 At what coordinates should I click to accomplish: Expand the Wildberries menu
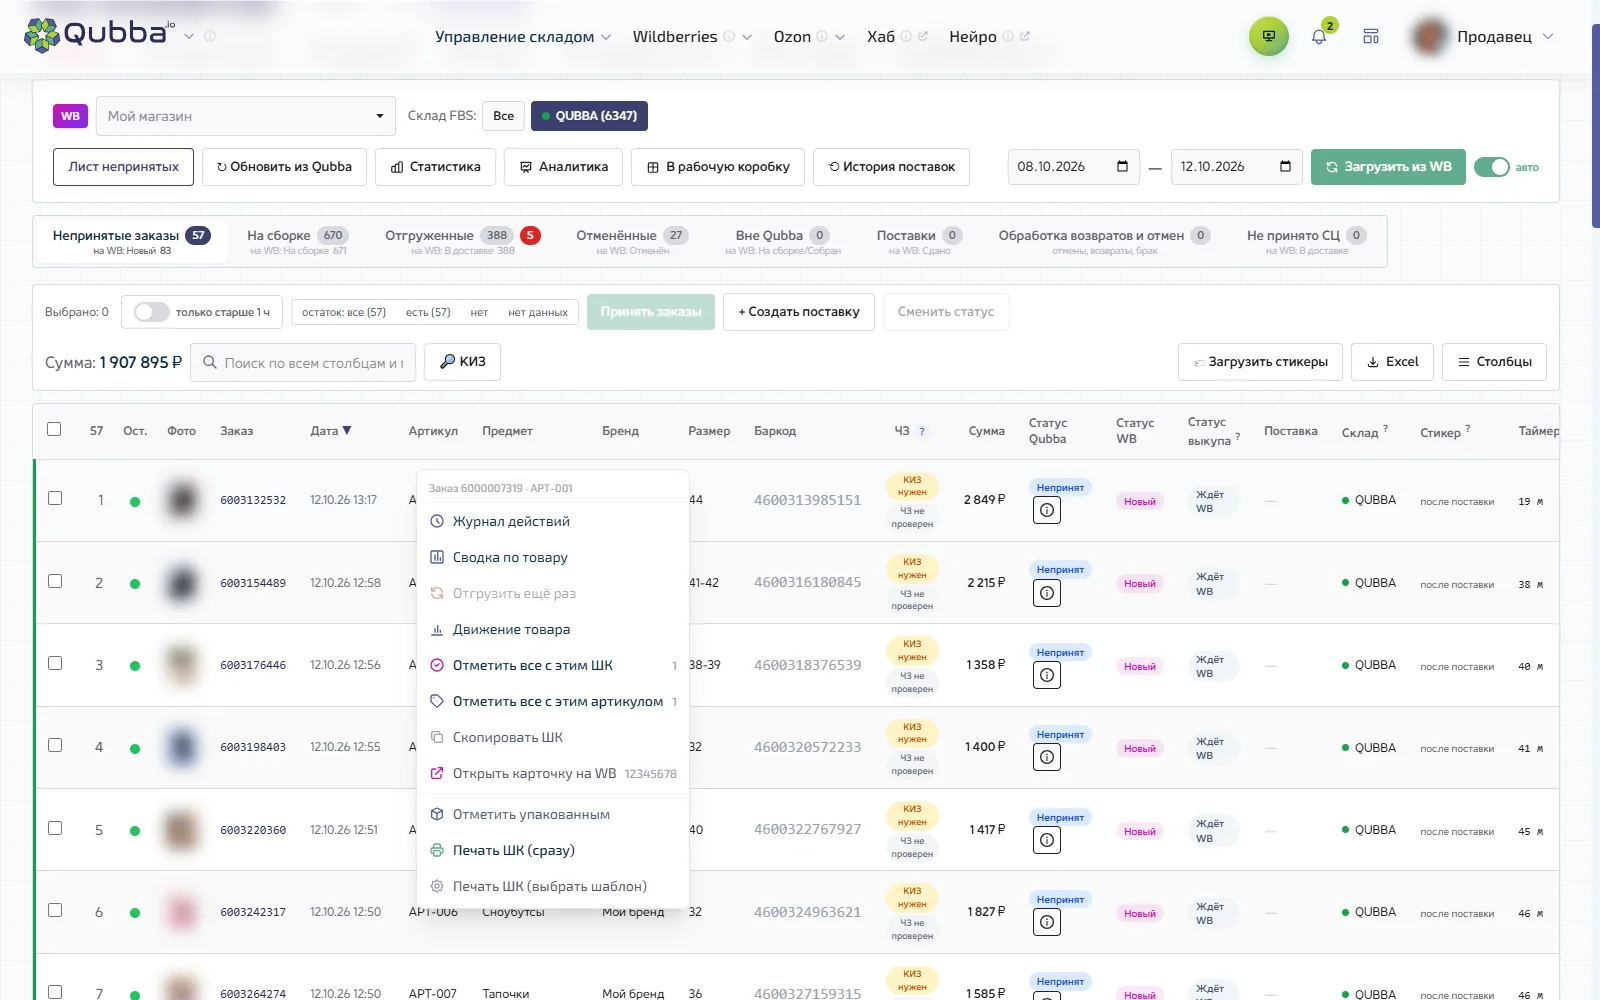(692, 37)
